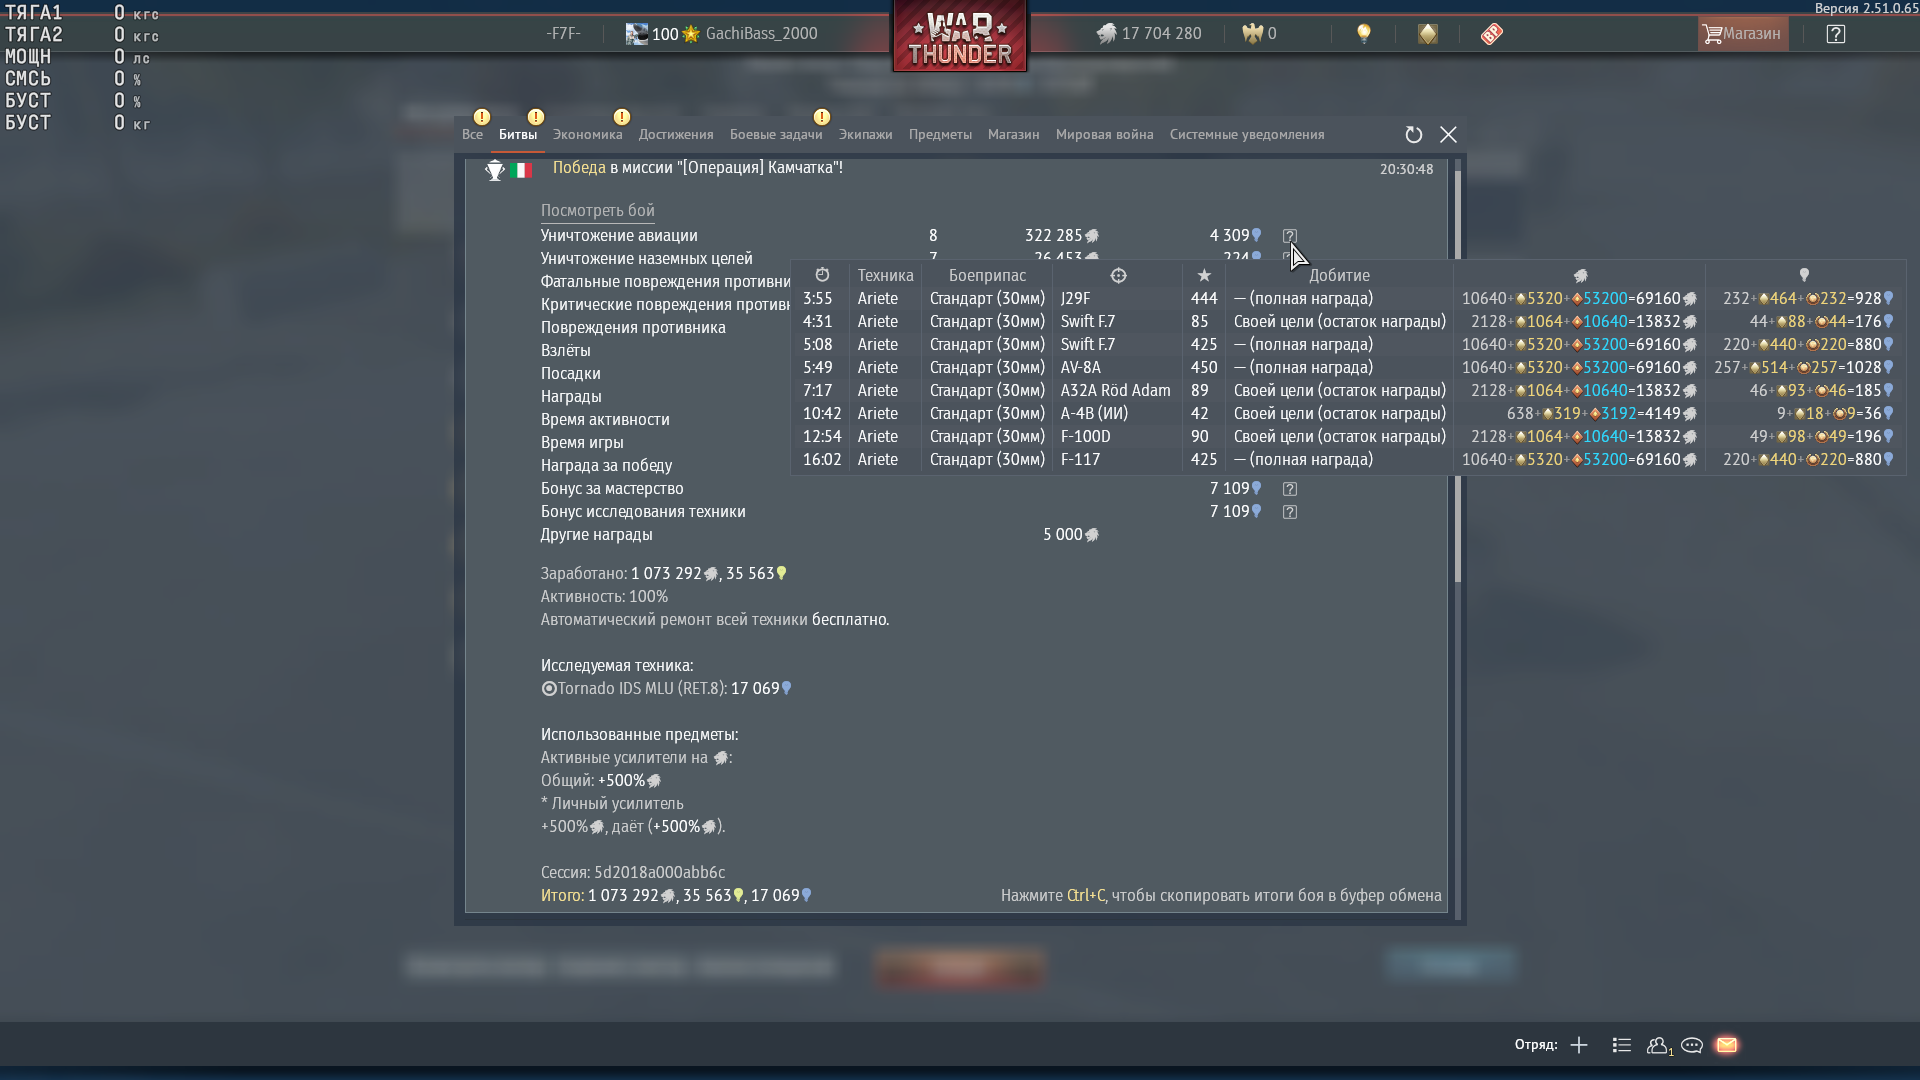Open the Достижения tab
The image size is (1920, 1080).
(x=676, y=135)
